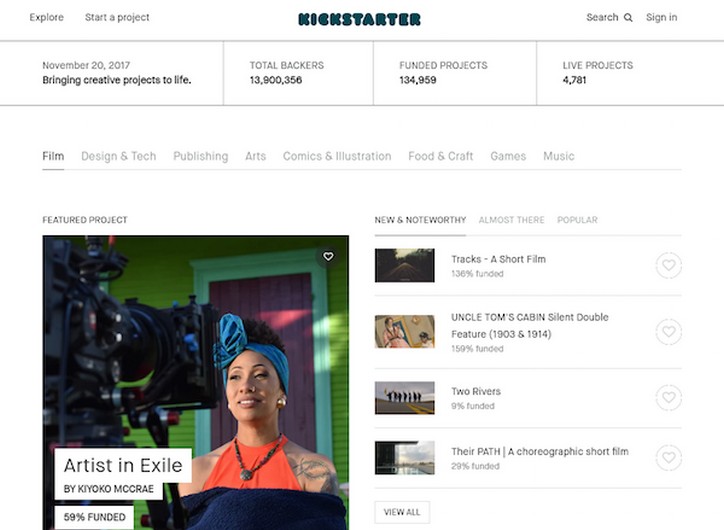Click the View All button
724x530 pixels.
402,512
